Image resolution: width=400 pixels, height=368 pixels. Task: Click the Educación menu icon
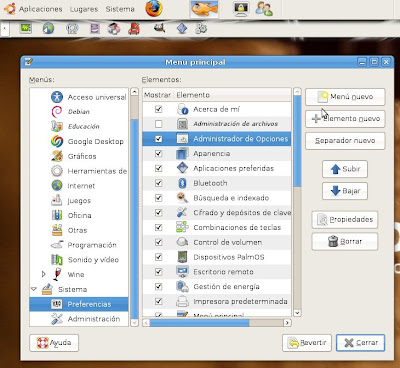point(57,126)
